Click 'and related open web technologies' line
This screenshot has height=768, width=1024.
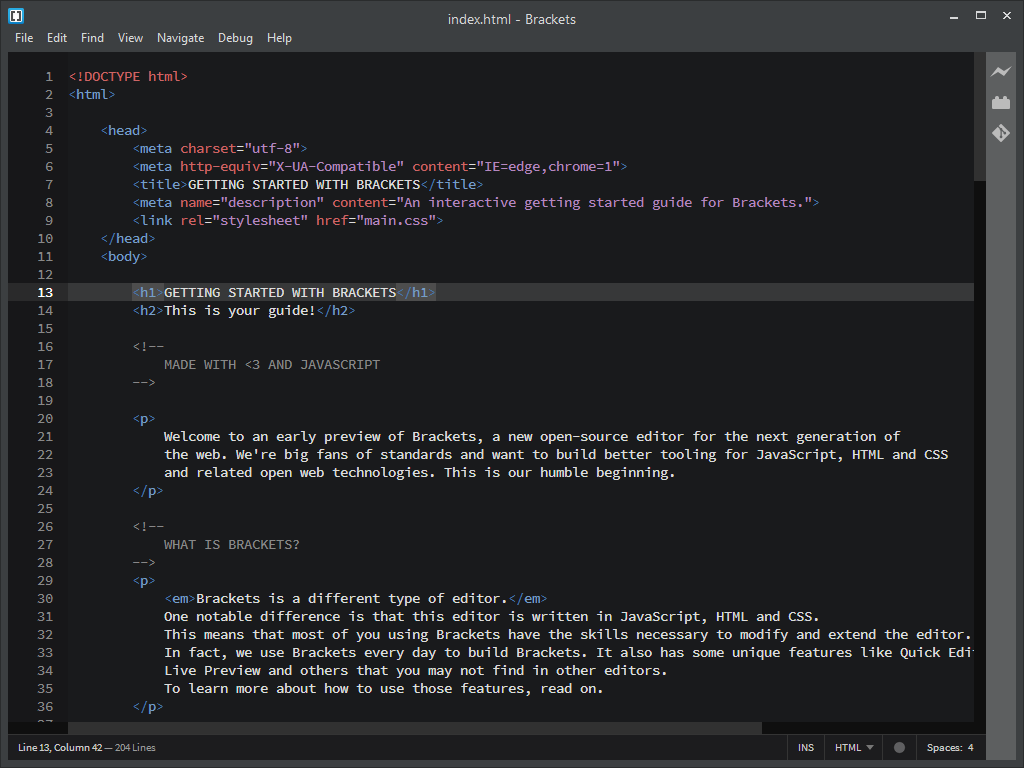click(x=419, y=473)
